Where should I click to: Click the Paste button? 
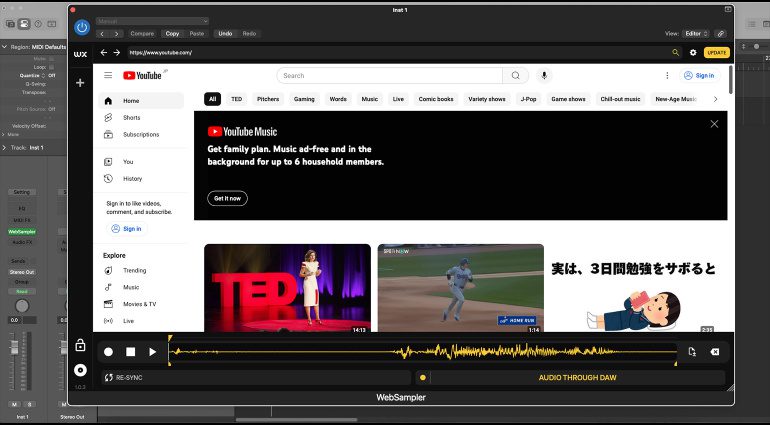tap(197, 34)
